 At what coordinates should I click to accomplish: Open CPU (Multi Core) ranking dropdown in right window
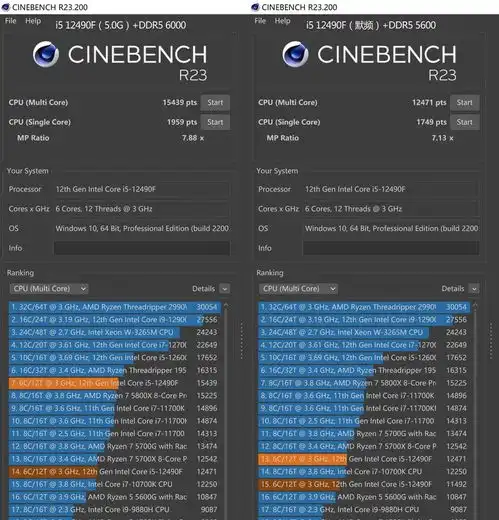coord(299,289)
